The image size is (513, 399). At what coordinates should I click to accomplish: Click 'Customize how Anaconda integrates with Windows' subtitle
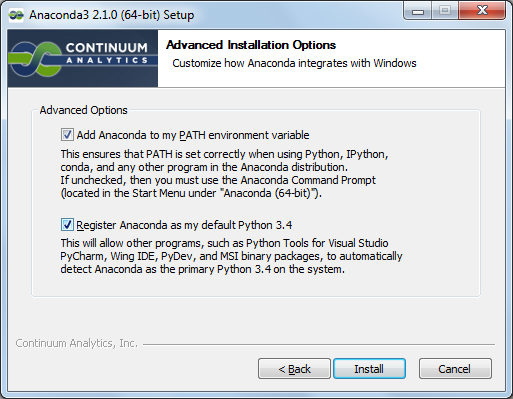pos(294,63)
